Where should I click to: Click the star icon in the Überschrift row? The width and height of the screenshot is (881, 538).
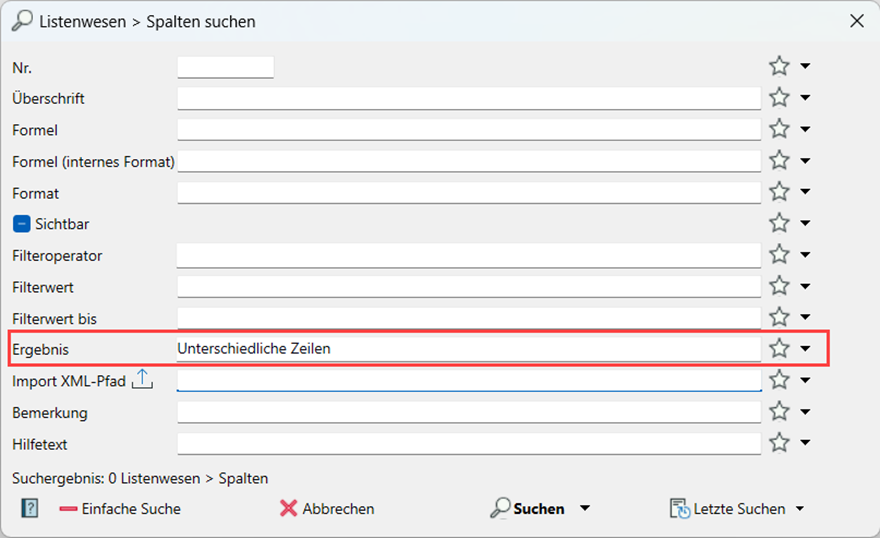pos(779,98)
